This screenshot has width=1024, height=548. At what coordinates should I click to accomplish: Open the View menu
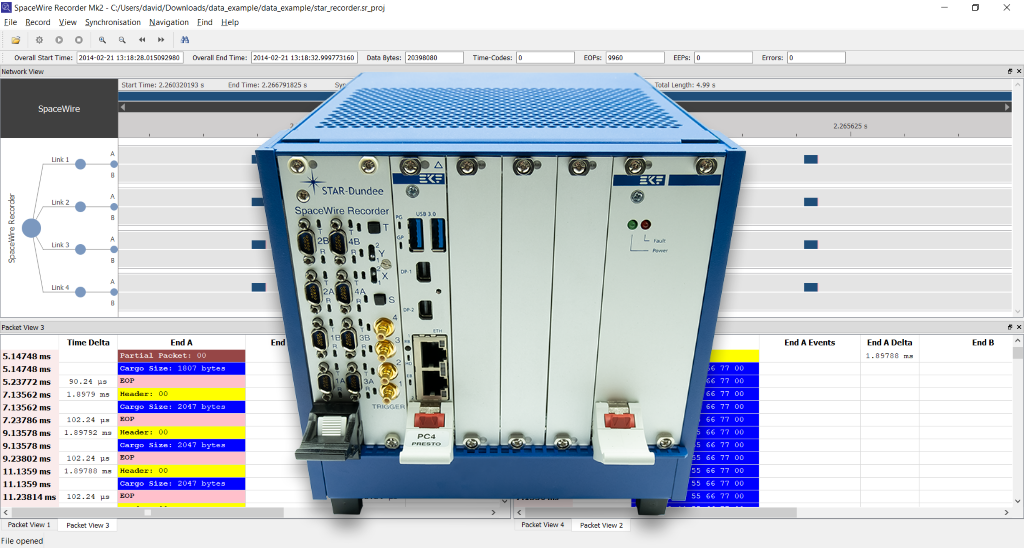click(x=67, y=22)
